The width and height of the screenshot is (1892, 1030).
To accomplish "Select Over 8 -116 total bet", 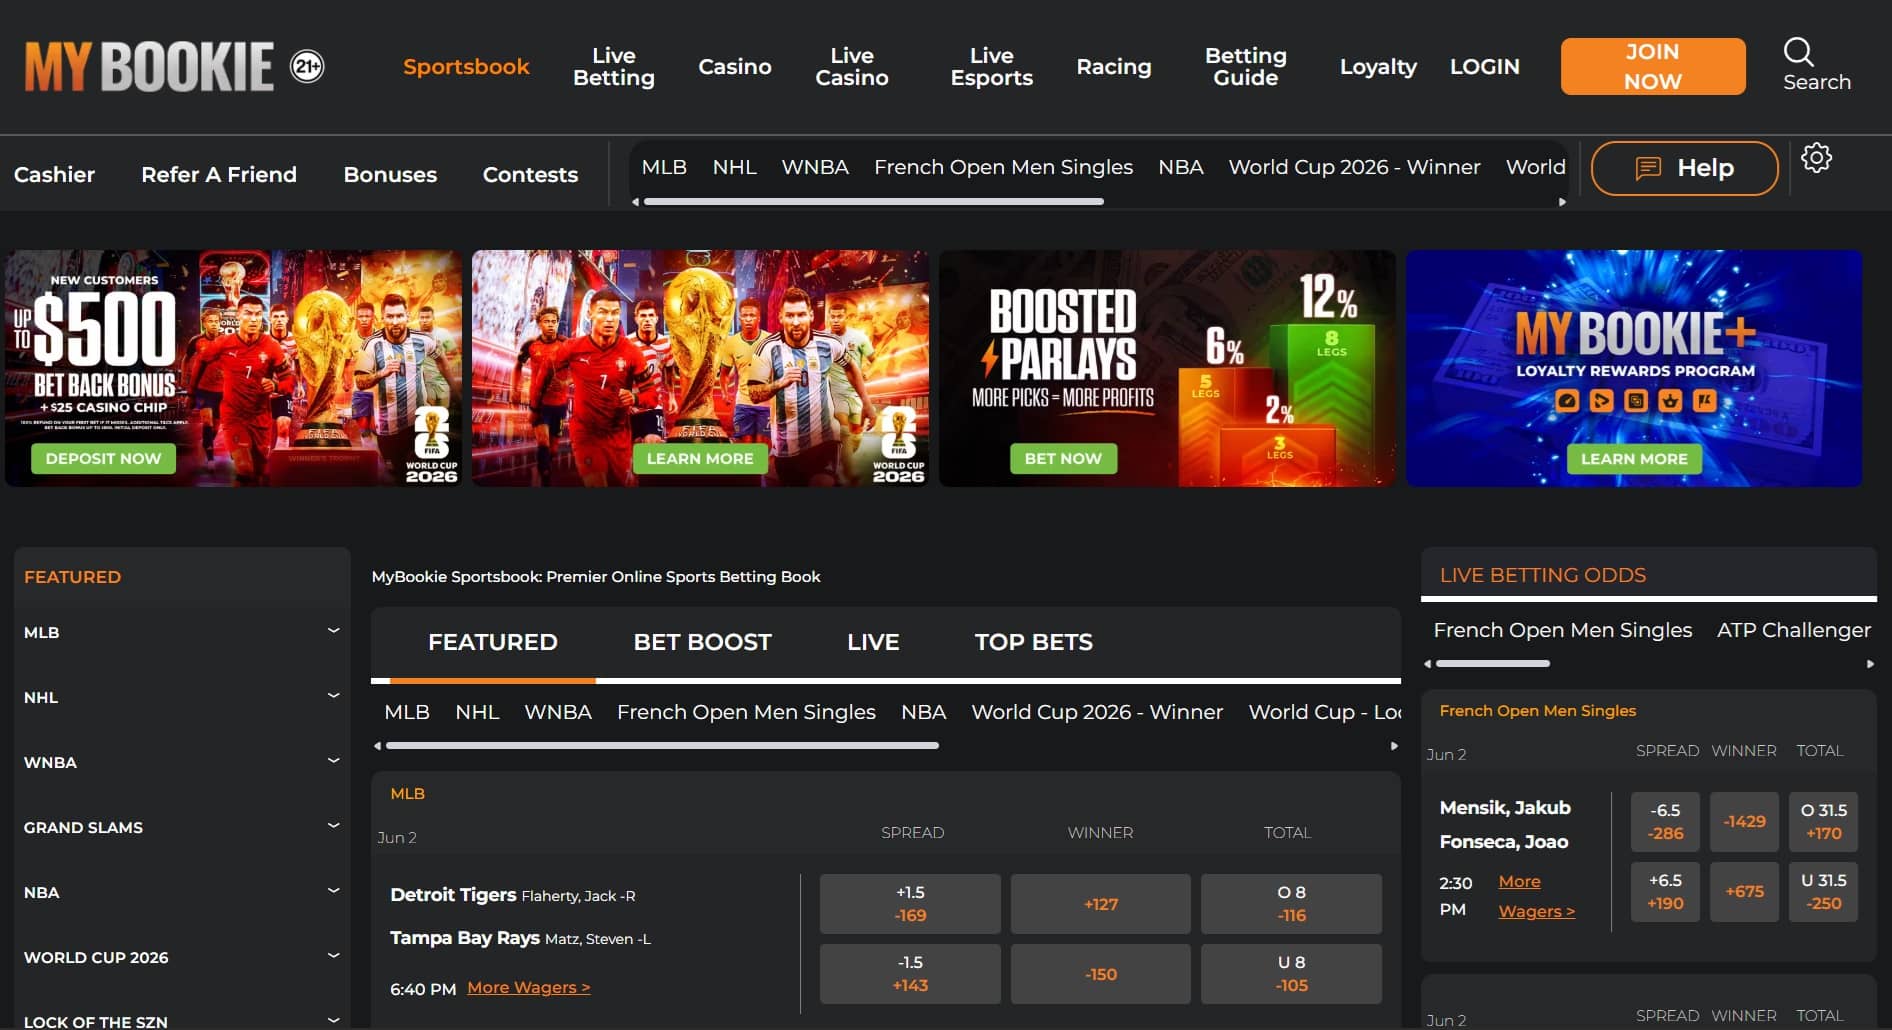I will pyautogui.click(x=1291, y=903).
